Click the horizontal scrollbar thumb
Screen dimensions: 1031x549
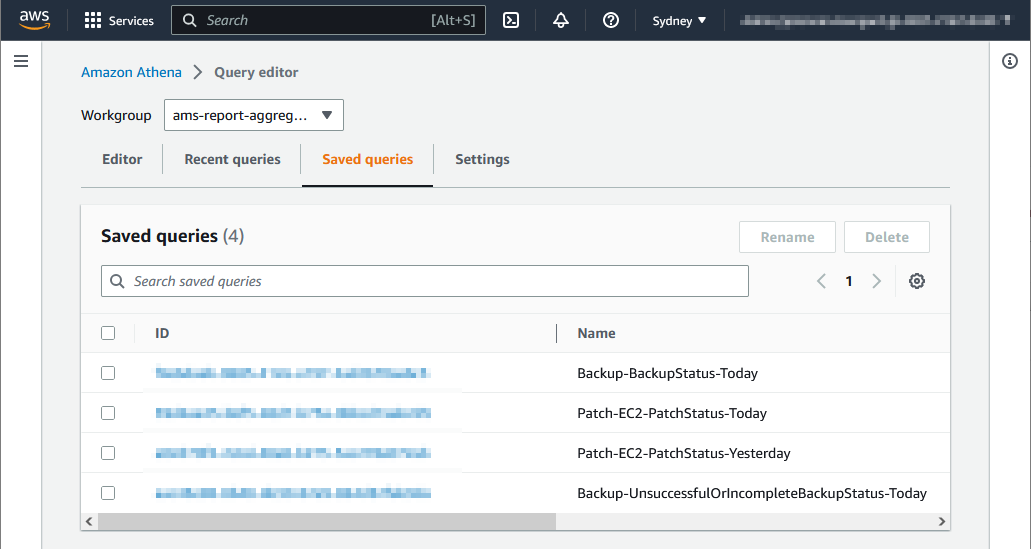[x=327, y=521]
